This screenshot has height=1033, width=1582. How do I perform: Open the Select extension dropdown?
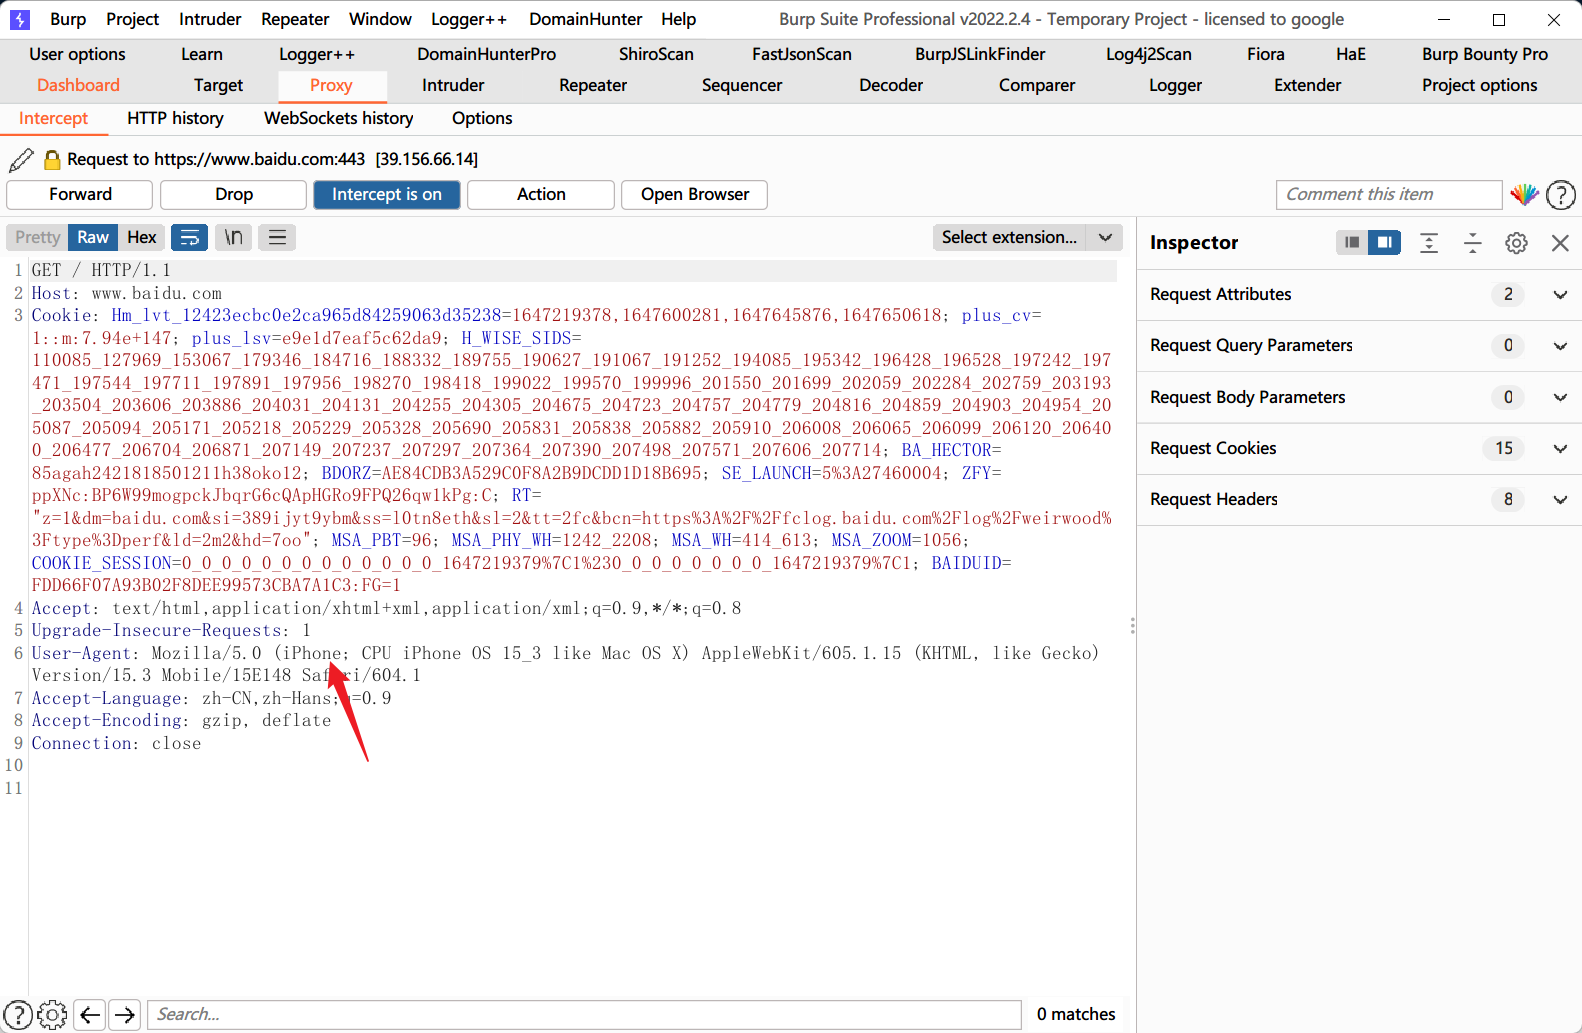[x=1027, y=237]
